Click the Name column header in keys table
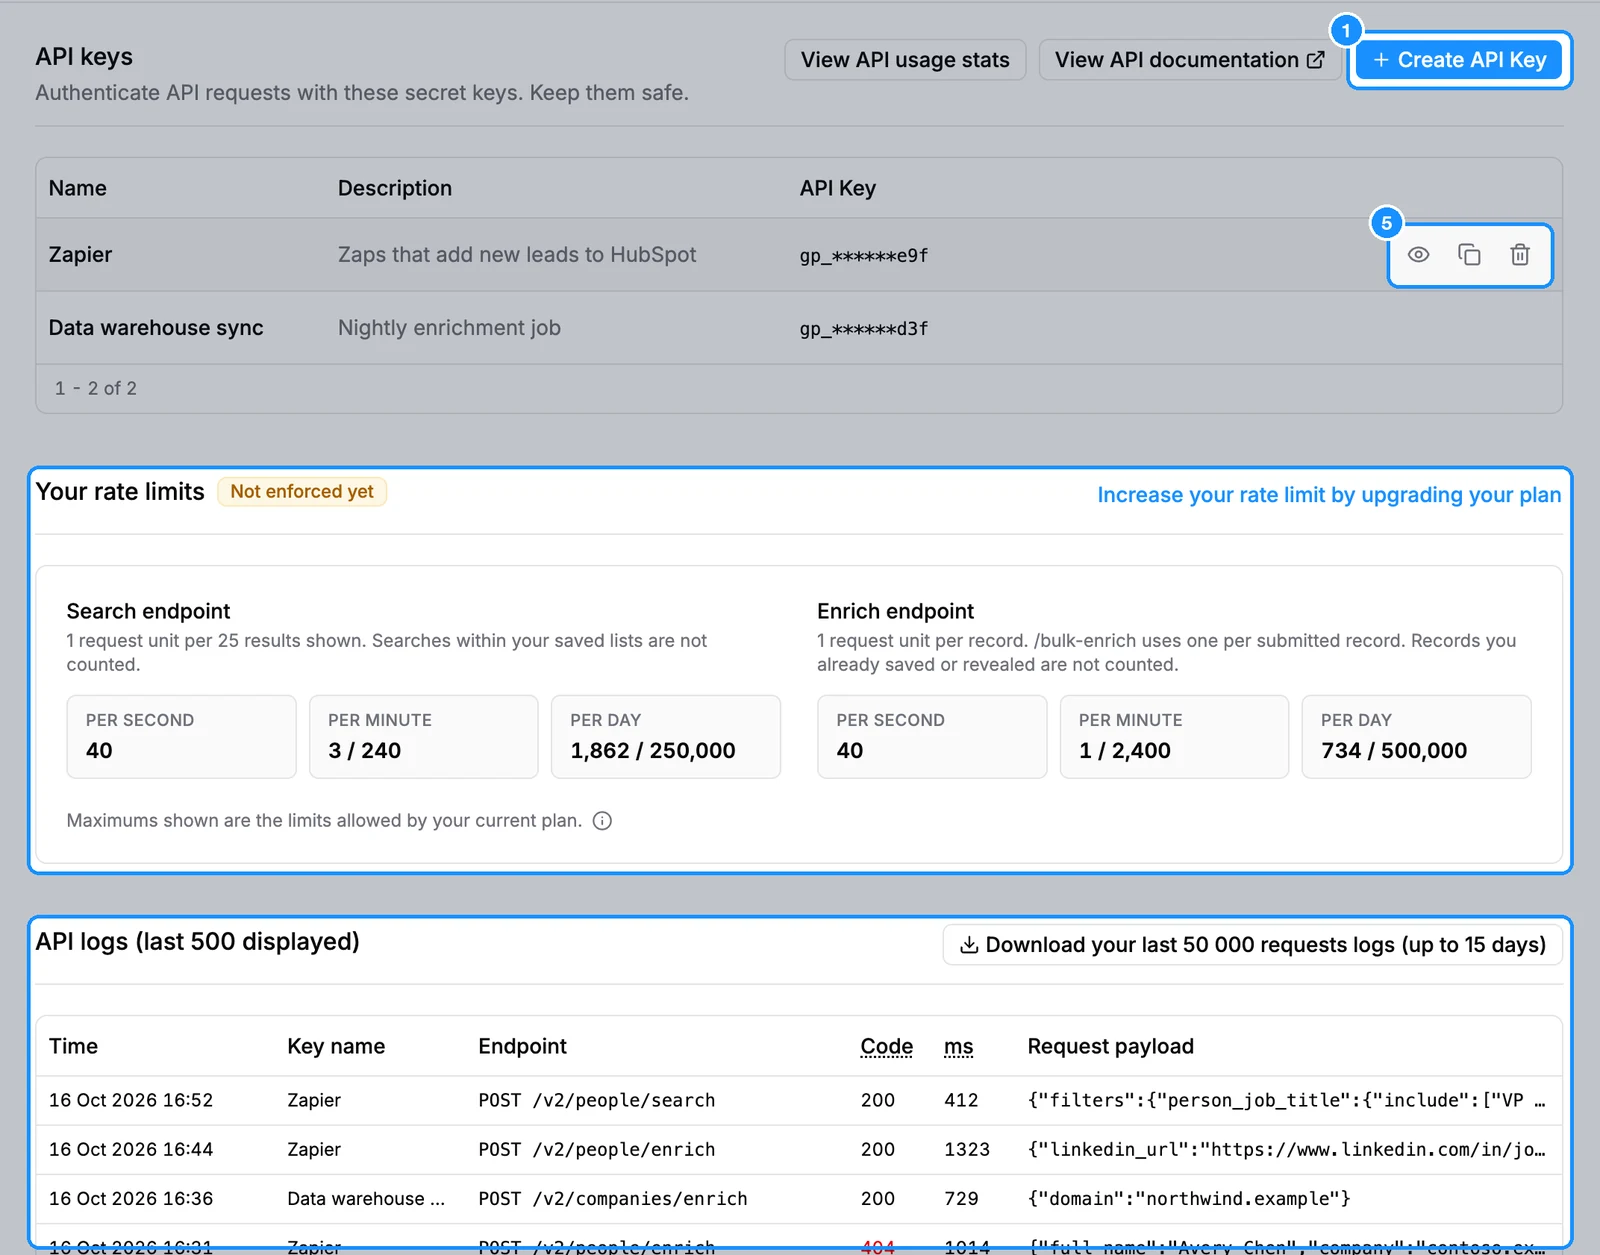1600x1255 pixels. point(78,188)
